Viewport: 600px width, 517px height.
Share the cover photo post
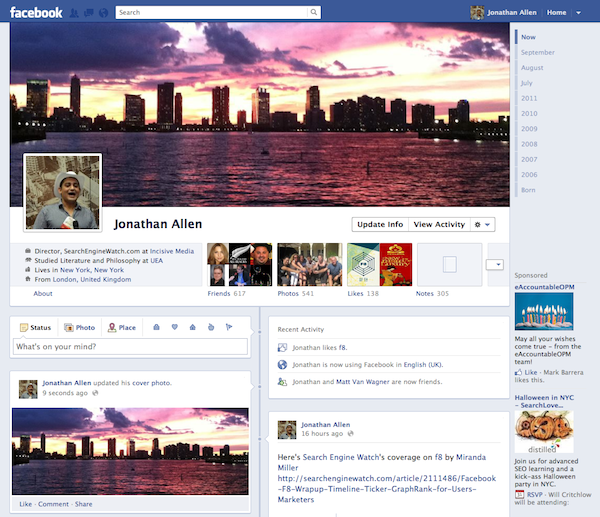tap(83, 504)
